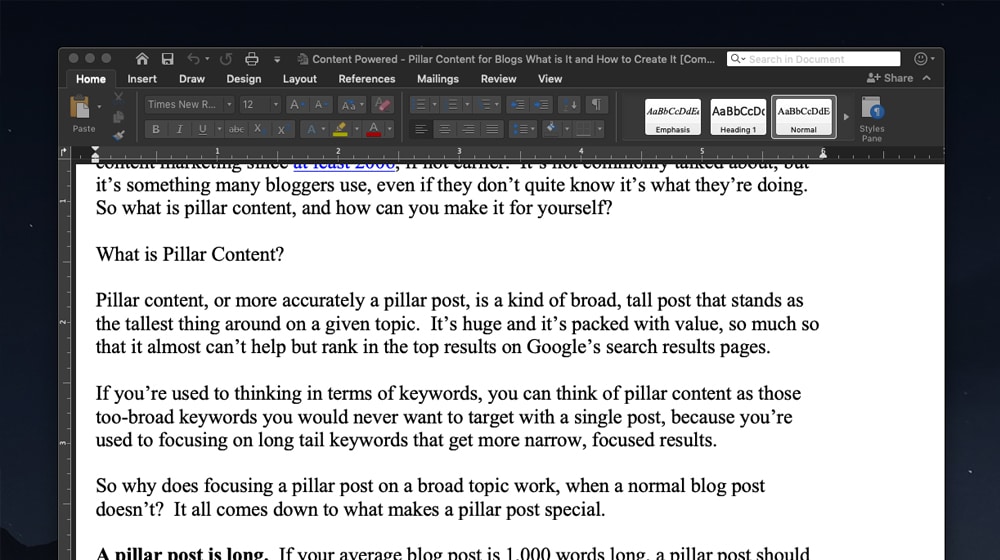Expand the styles gallery arrow

(846, 117)
